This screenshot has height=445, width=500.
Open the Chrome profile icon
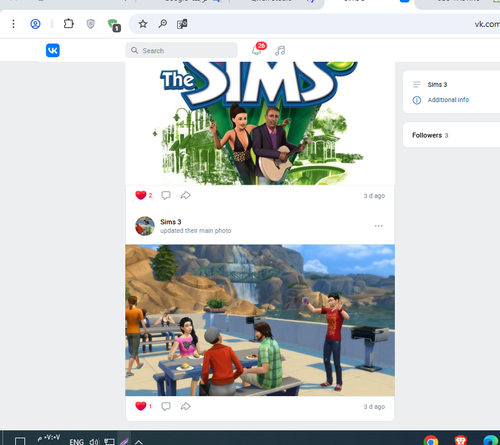coord(35,24)
